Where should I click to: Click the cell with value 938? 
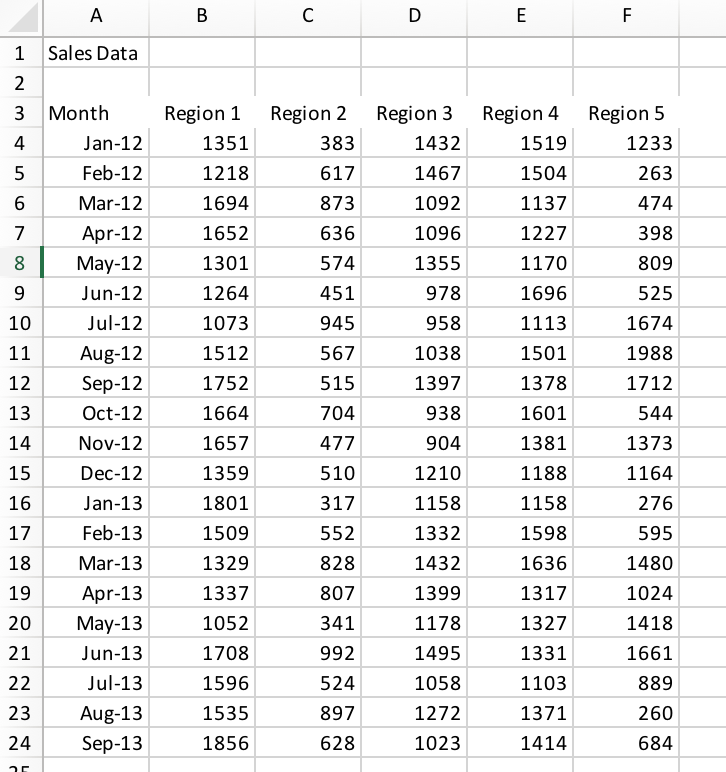pos(414,413)
